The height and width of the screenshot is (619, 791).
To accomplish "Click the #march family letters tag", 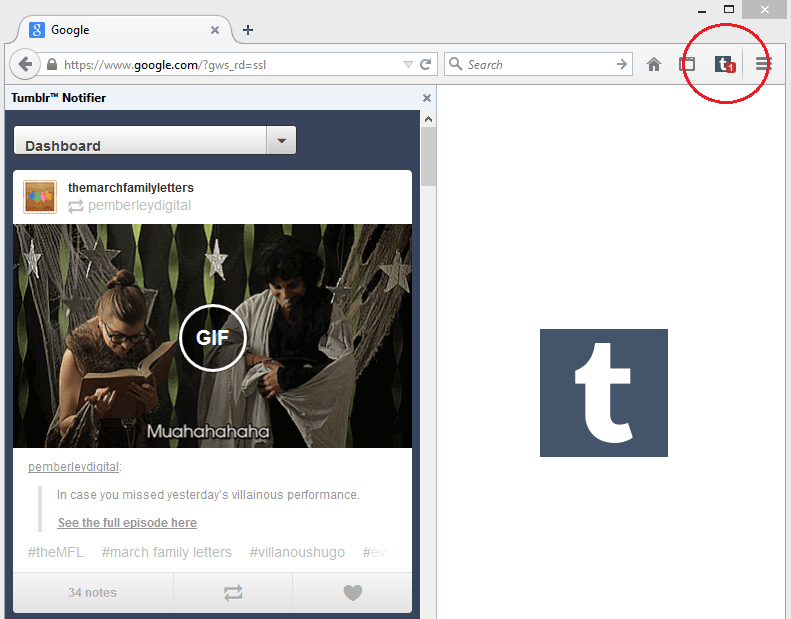I will click(x=166, y=552).
